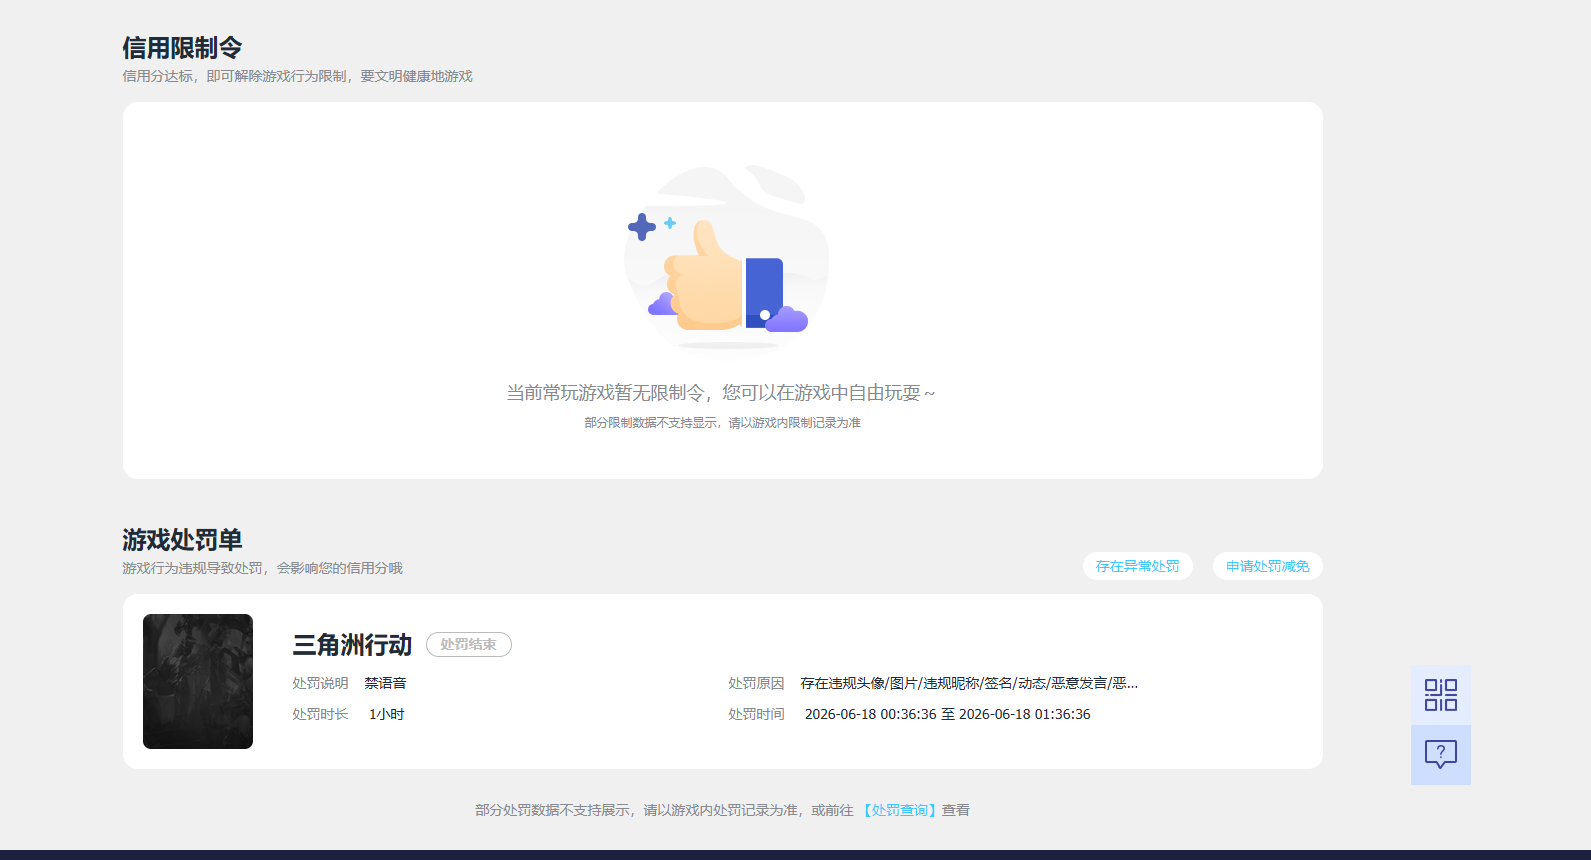
Task: Open the QR code icon panel
Action: point(1440,695)
